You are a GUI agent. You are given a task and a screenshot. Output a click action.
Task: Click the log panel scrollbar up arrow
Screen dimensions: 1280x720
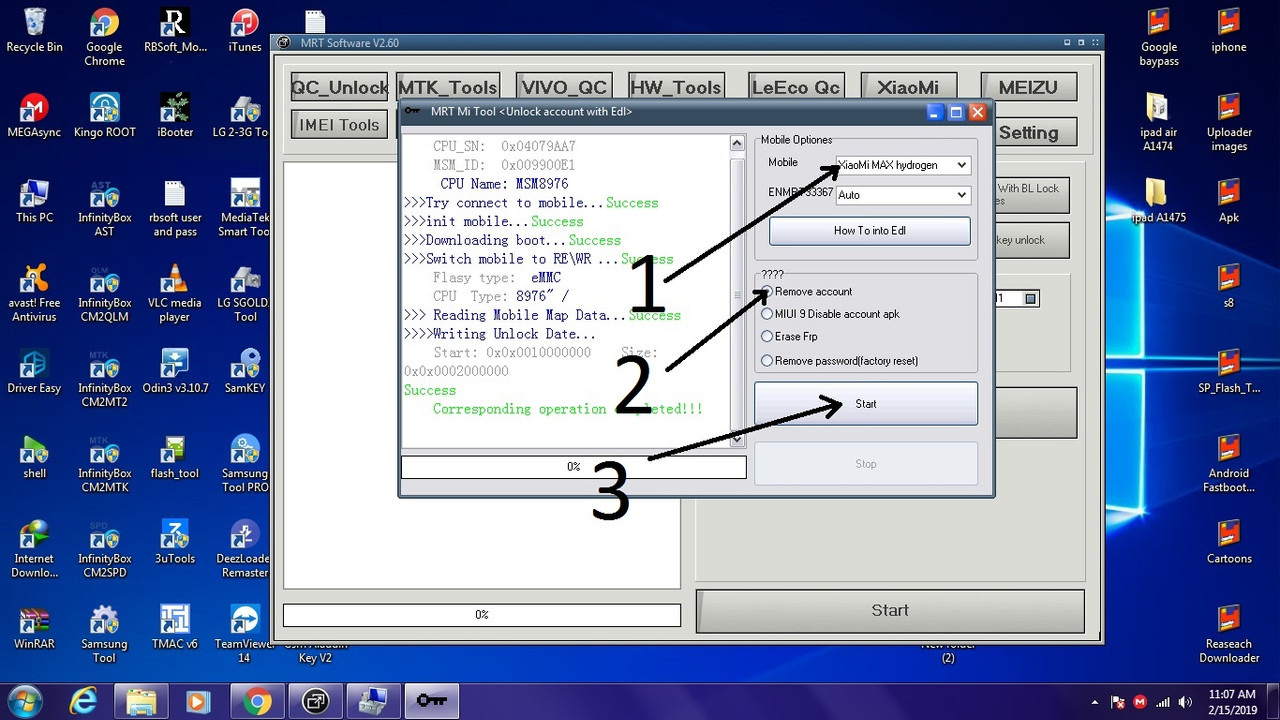[737, 143]
